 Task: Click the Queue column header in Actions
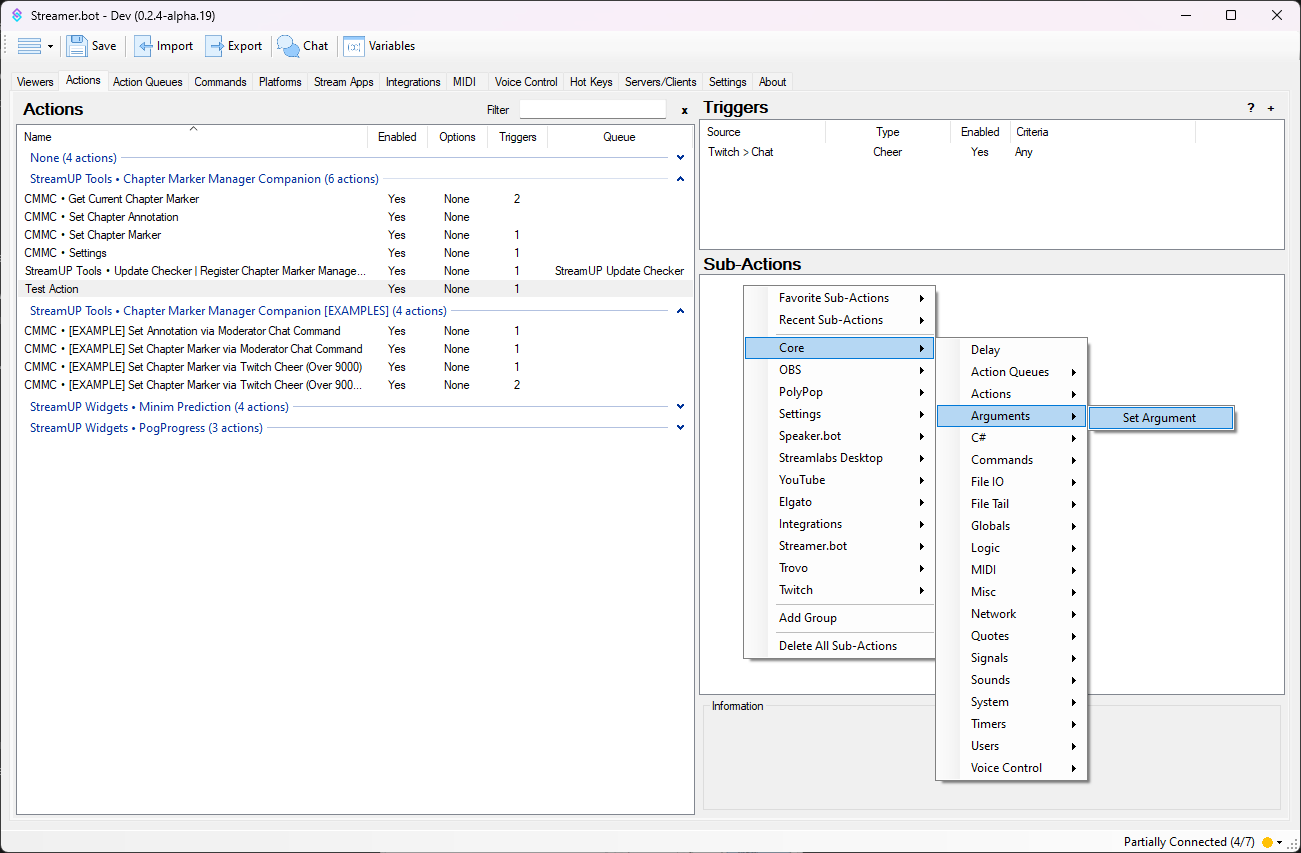pyautogui.click(x=619, y=137)
